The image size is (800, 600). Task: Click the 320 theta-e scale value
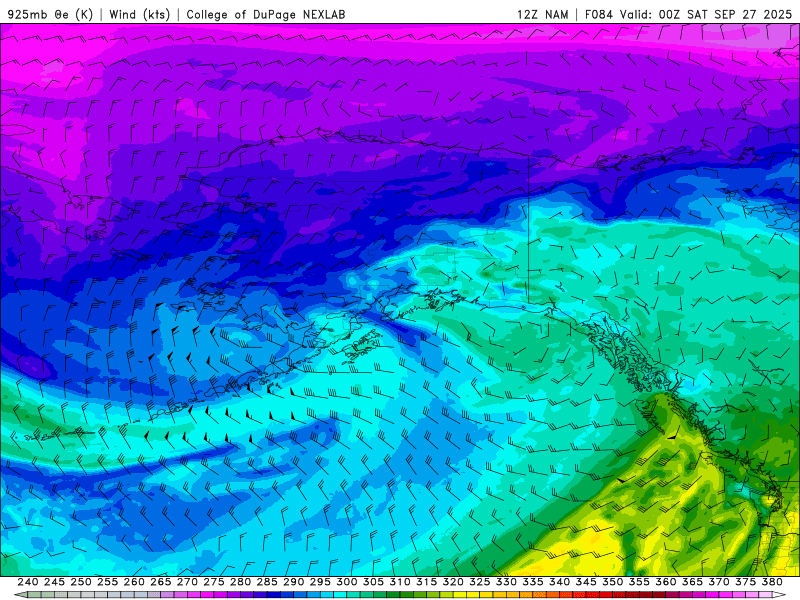click(x=453, y=582)
